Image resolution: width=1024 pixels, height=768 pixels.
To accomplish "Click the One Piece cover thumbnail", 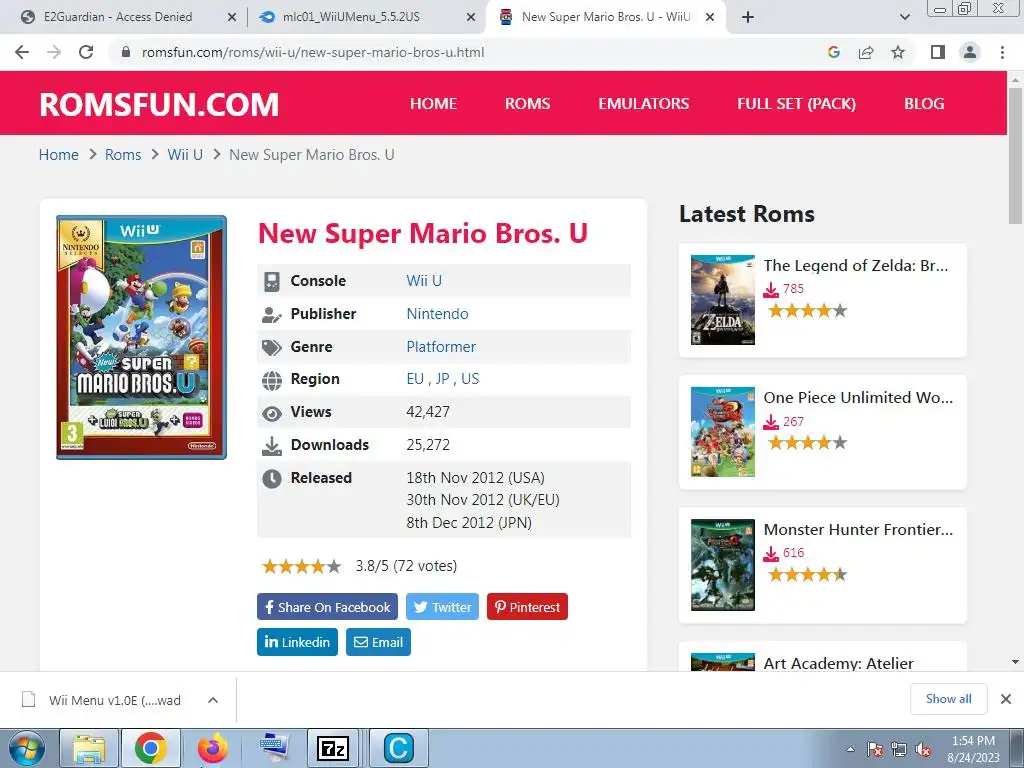I will (722, 432).
